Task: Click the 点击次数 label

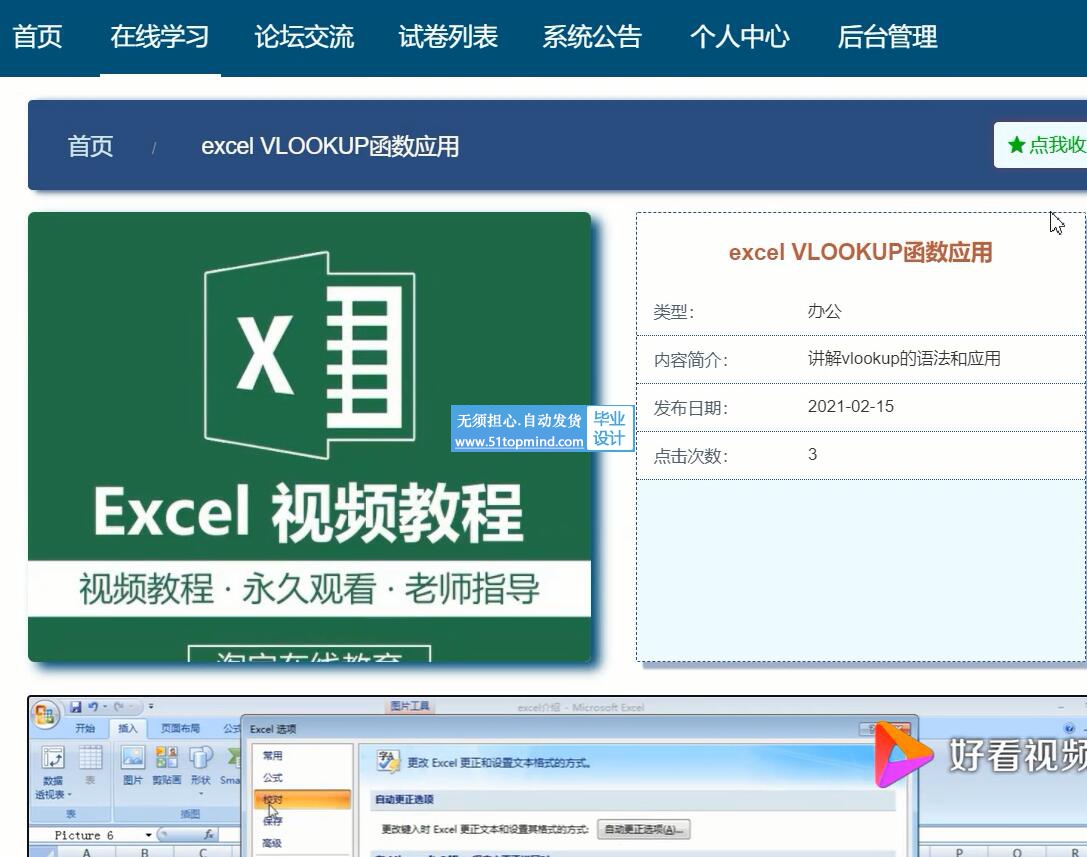Action: pos(690,456)
